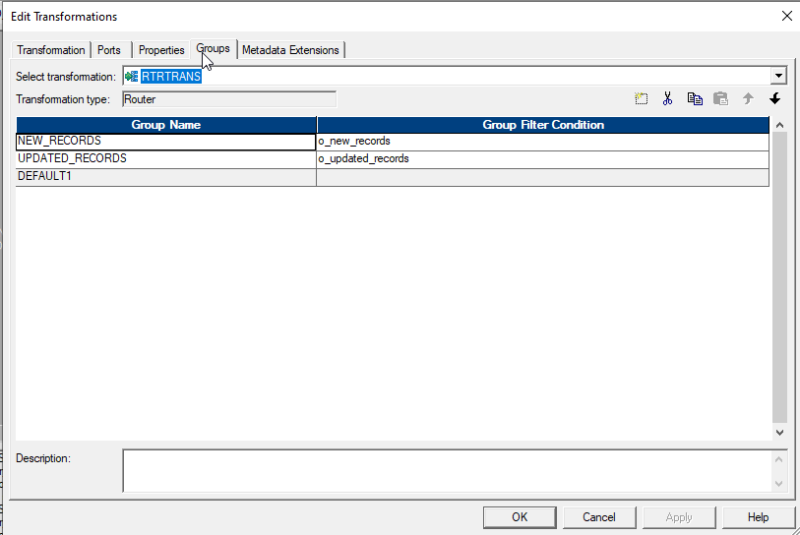Close the Edit Transformations dialog

784,16
